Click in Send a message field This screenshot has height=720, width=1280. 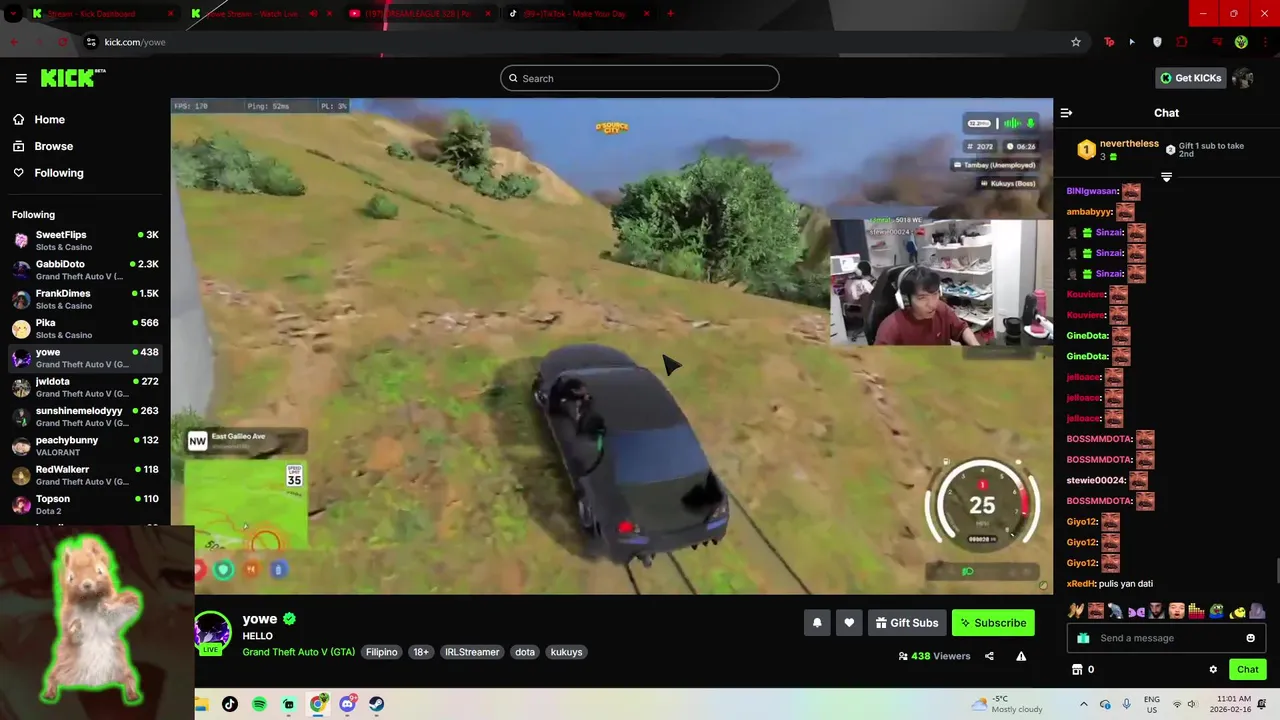coord(1167,638)
